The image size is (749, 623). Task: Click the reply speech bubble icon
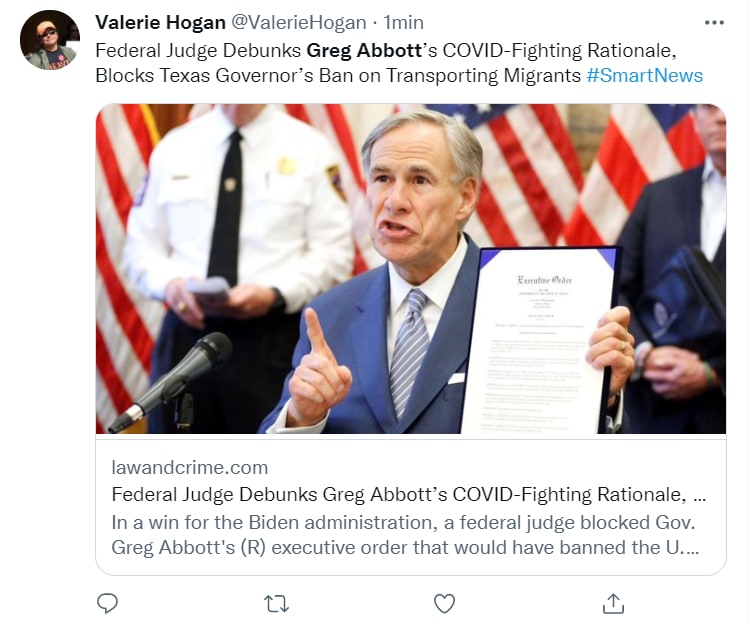coord(108,603)
